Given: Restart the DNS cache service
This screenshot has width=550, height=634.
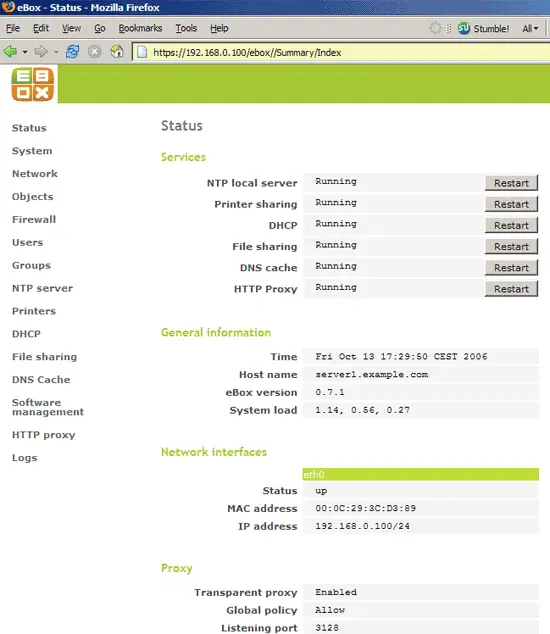Looking at the screenshot, I should 511,268.
